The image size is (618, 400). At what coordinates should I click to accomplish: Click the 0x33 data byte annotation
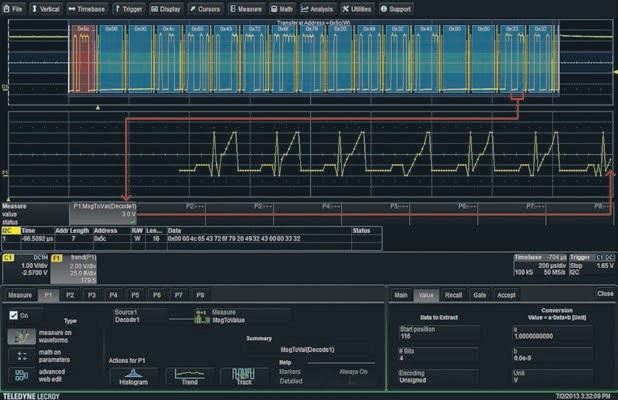coord(512,29)
